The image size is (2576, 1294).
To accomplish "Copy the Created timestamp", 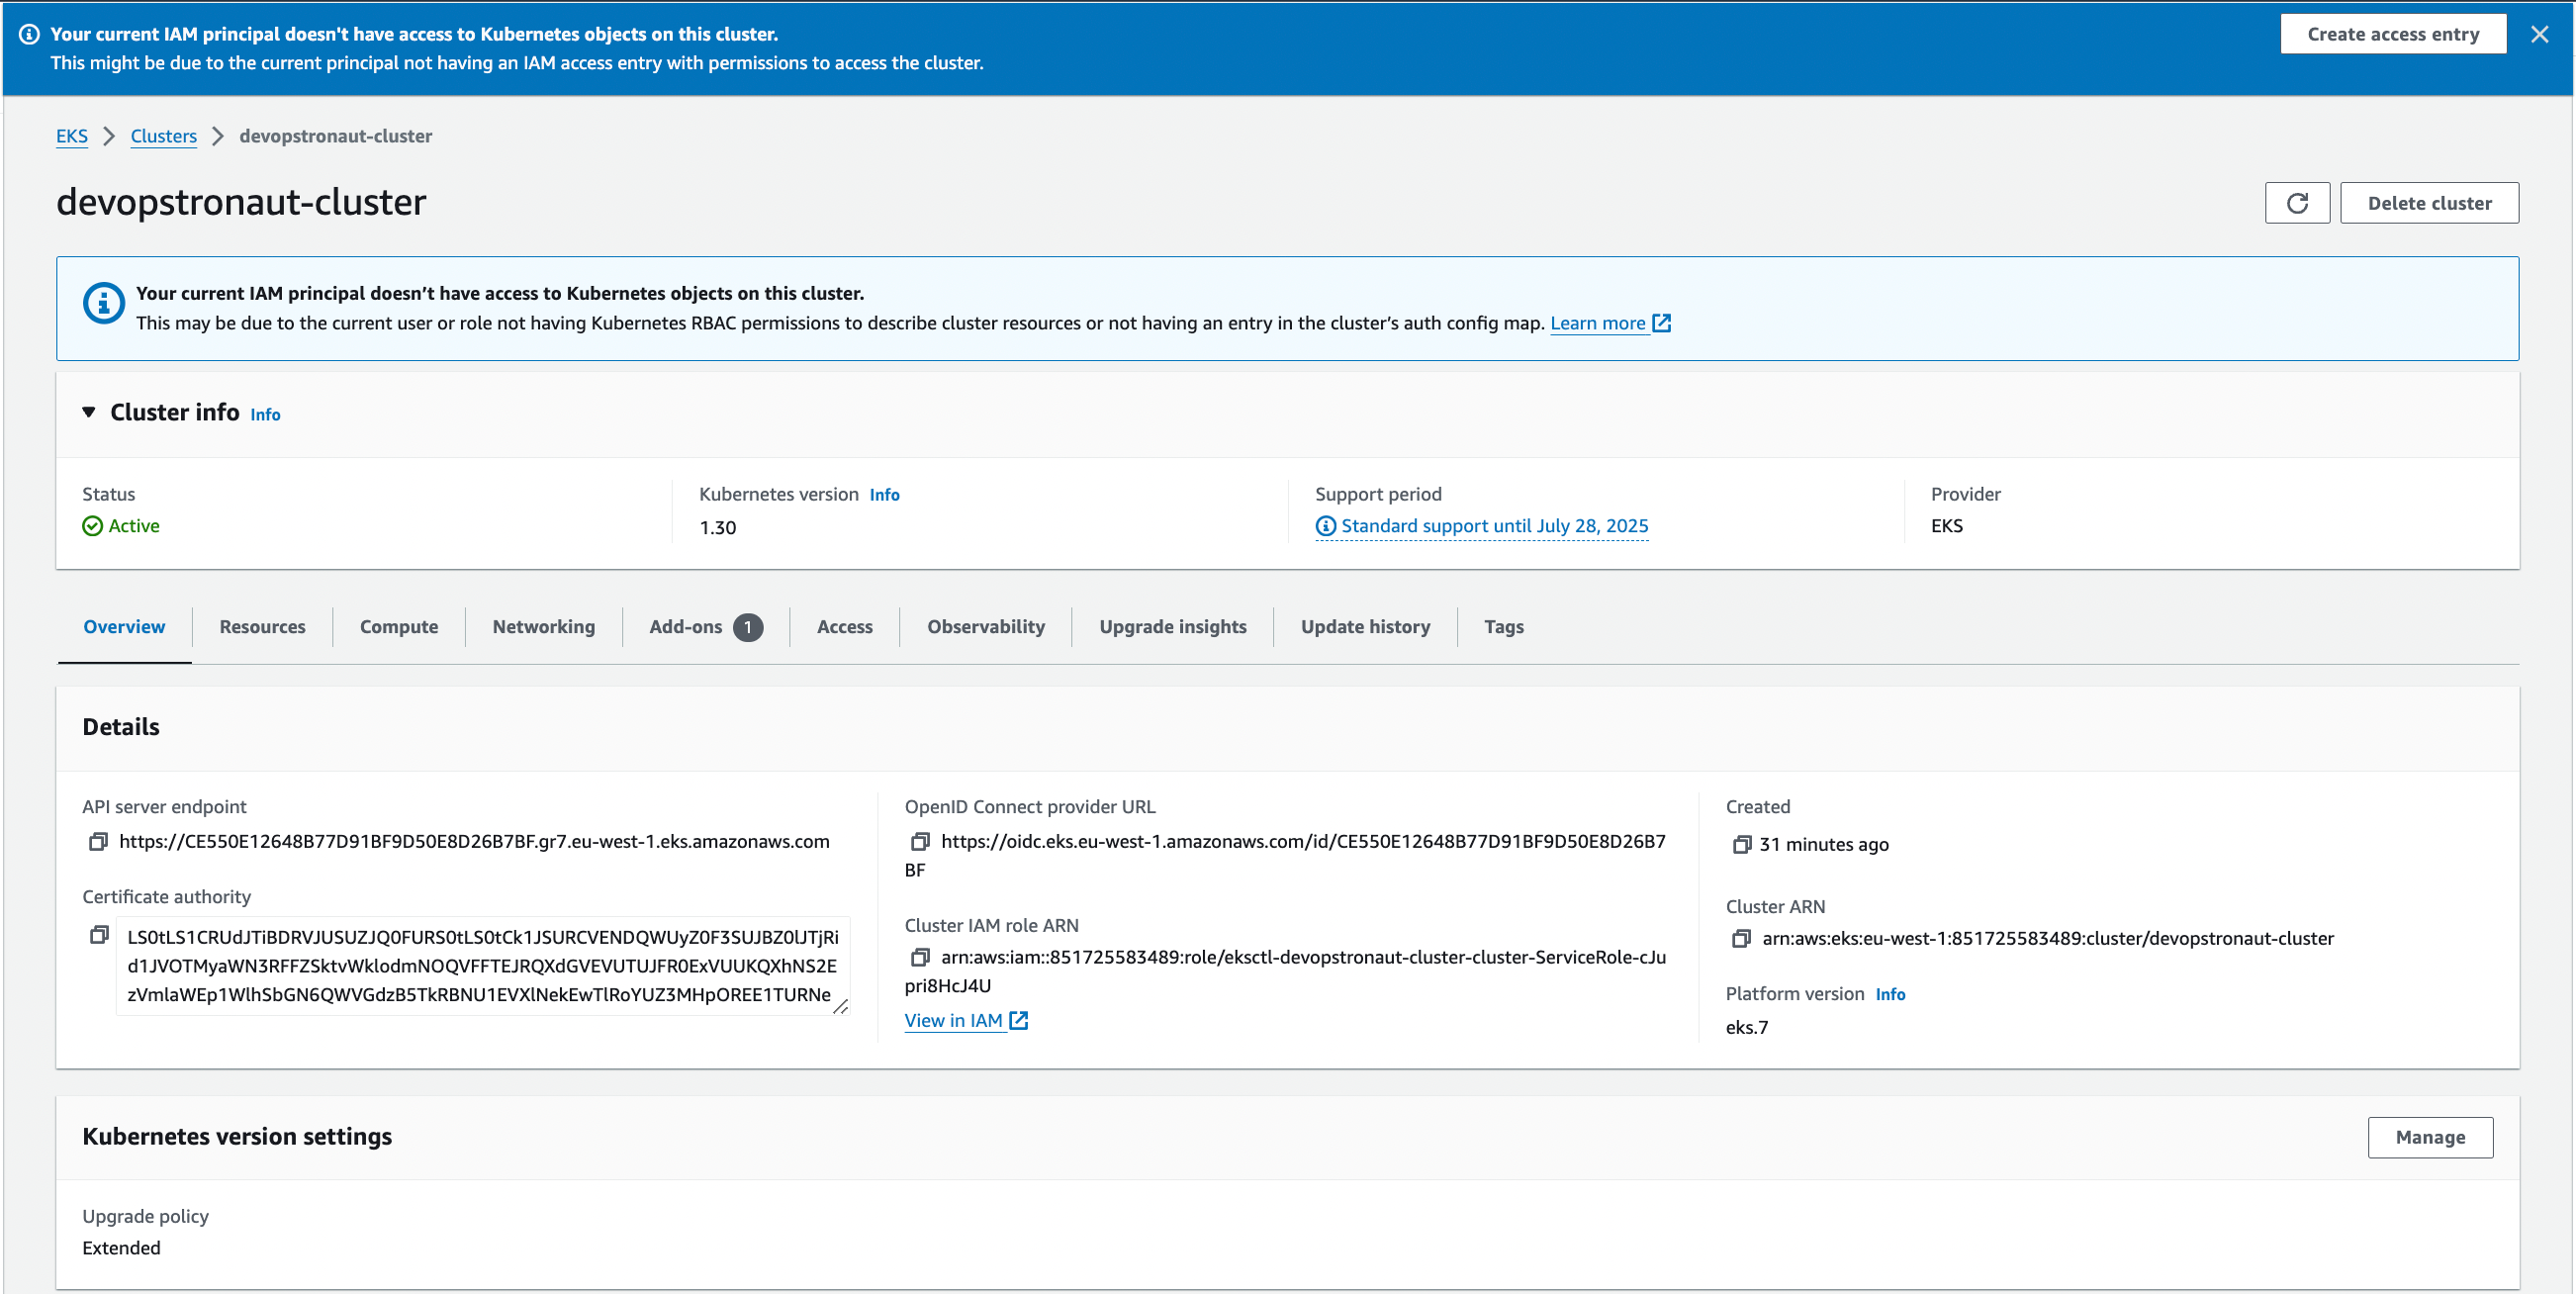I will point(1741,844).
